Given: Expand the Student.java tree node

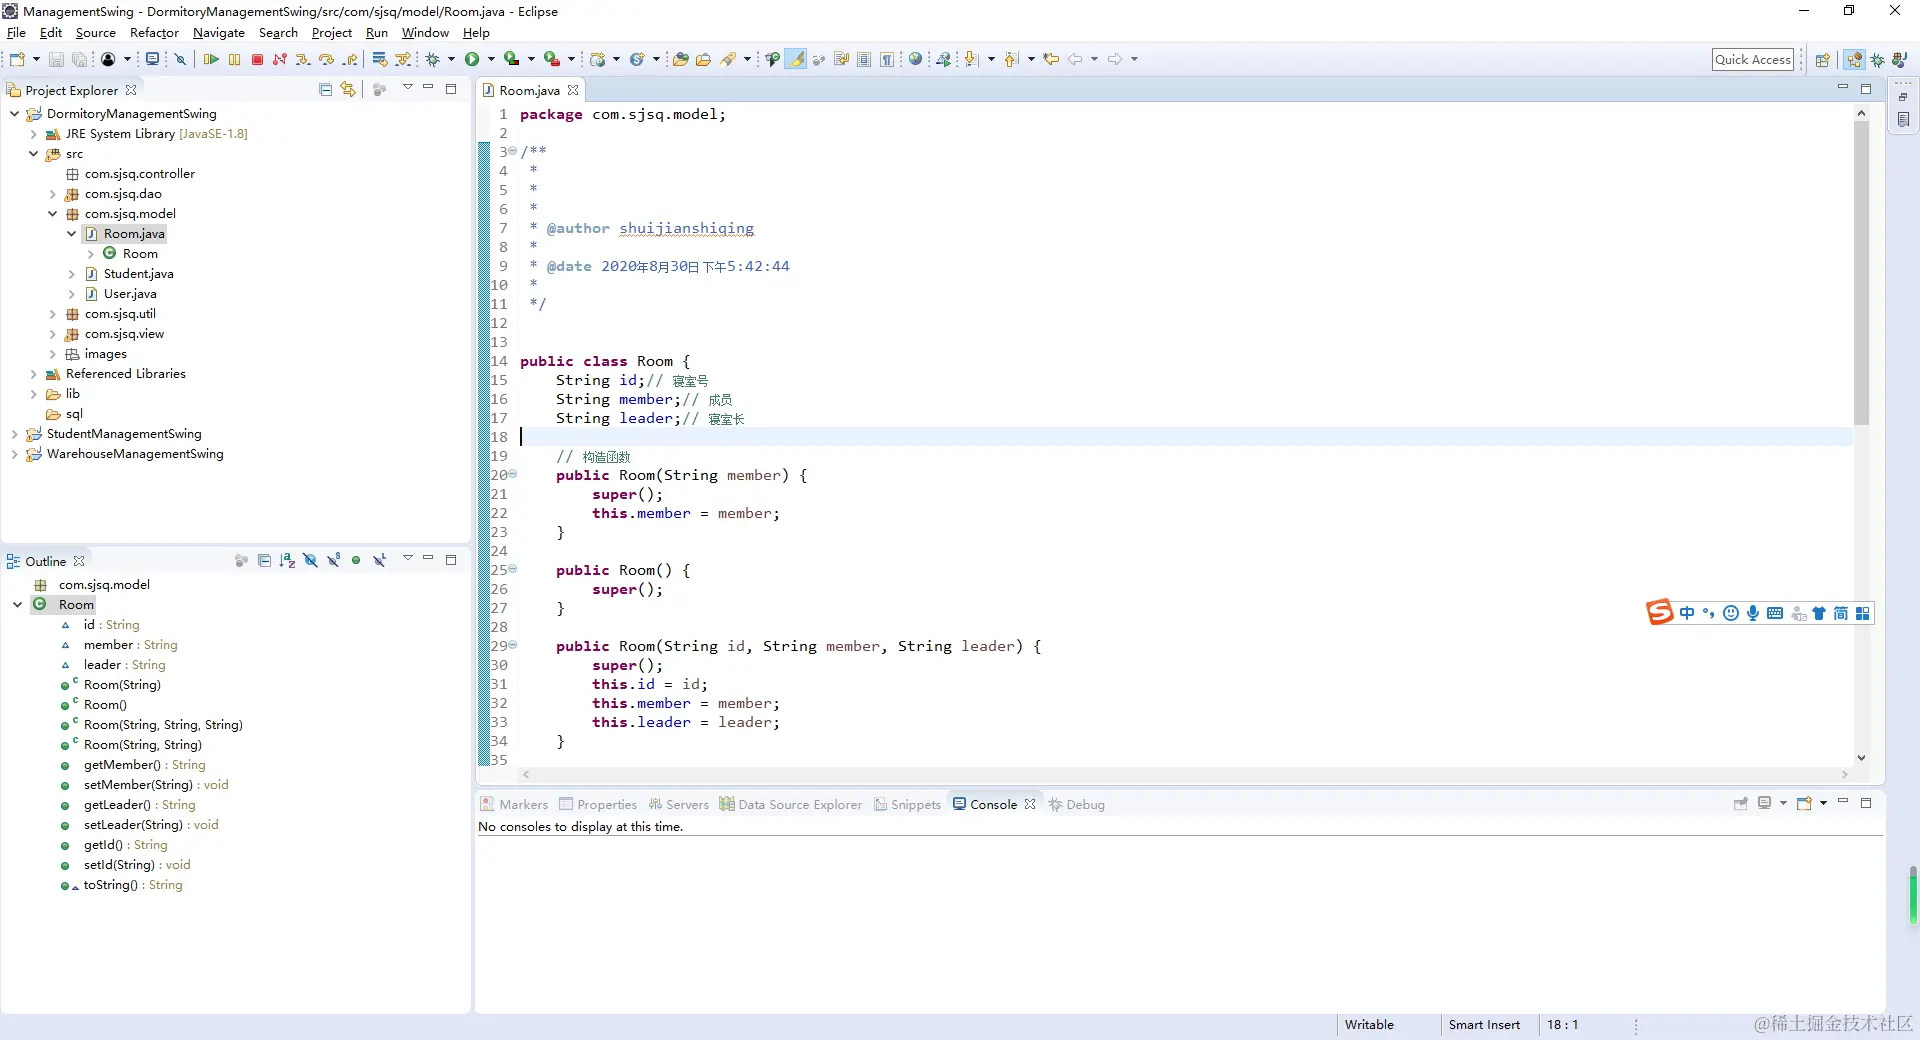Looking at the screenshot, I should (71, 274).
